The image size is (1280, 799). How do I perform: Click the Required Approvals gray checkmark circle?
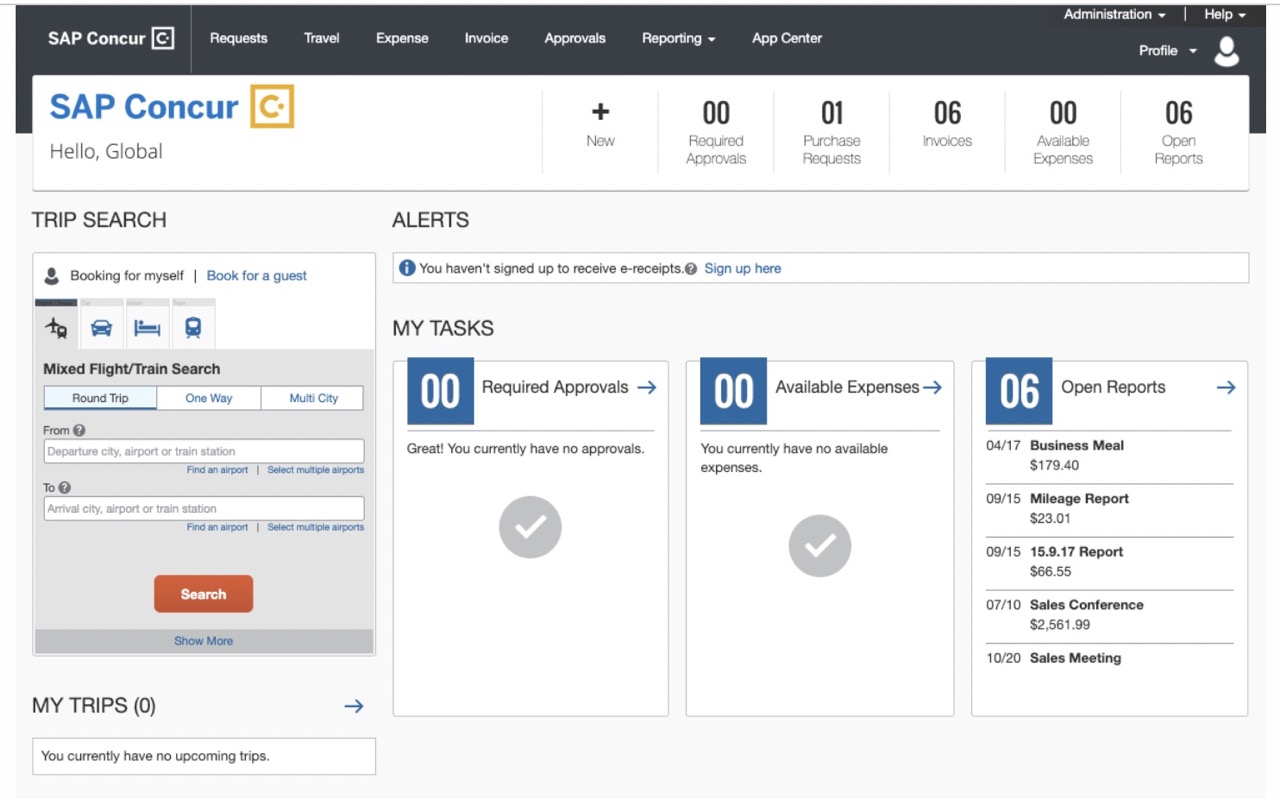(530, 527)
